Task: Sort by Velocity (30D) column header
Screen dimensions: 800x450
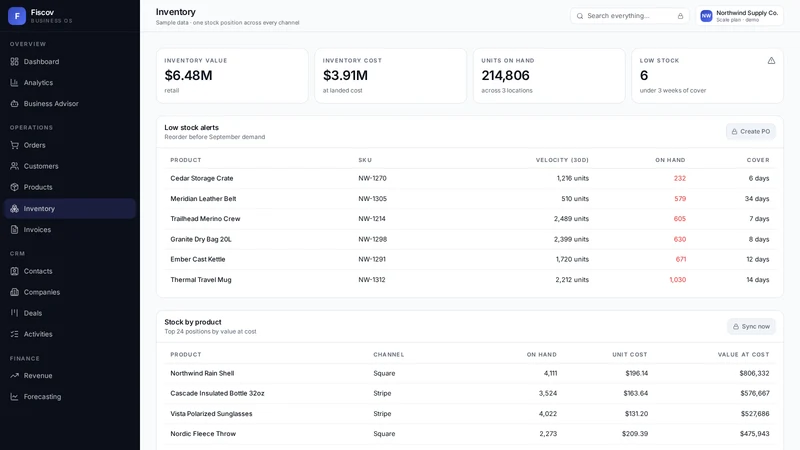Action: click(562, 160)
